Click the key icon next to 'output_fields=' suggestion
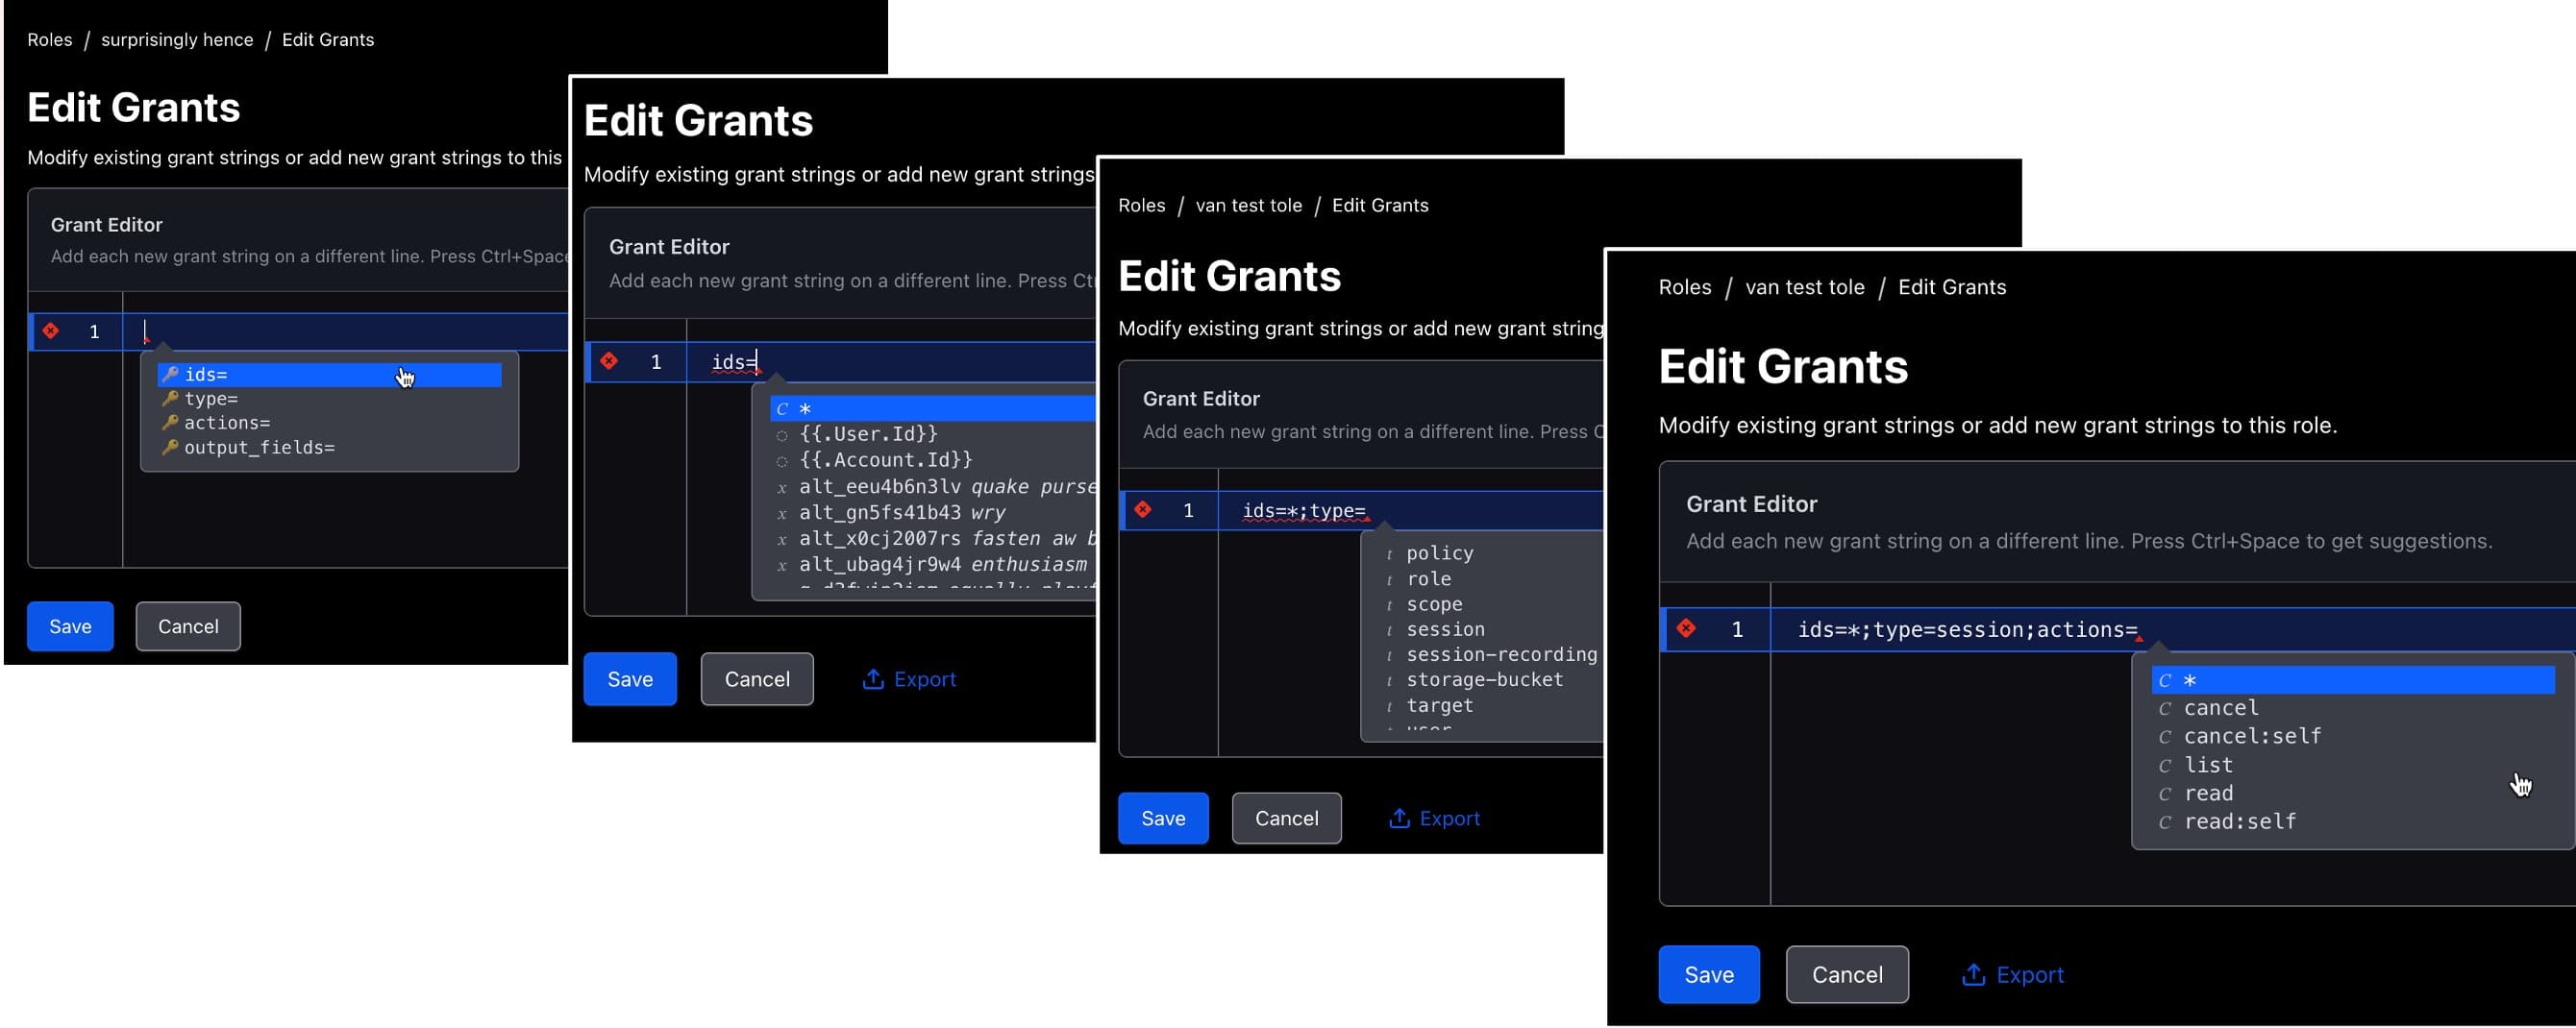Viewport: 2576px width, 1028px height. tap(170, 447)
